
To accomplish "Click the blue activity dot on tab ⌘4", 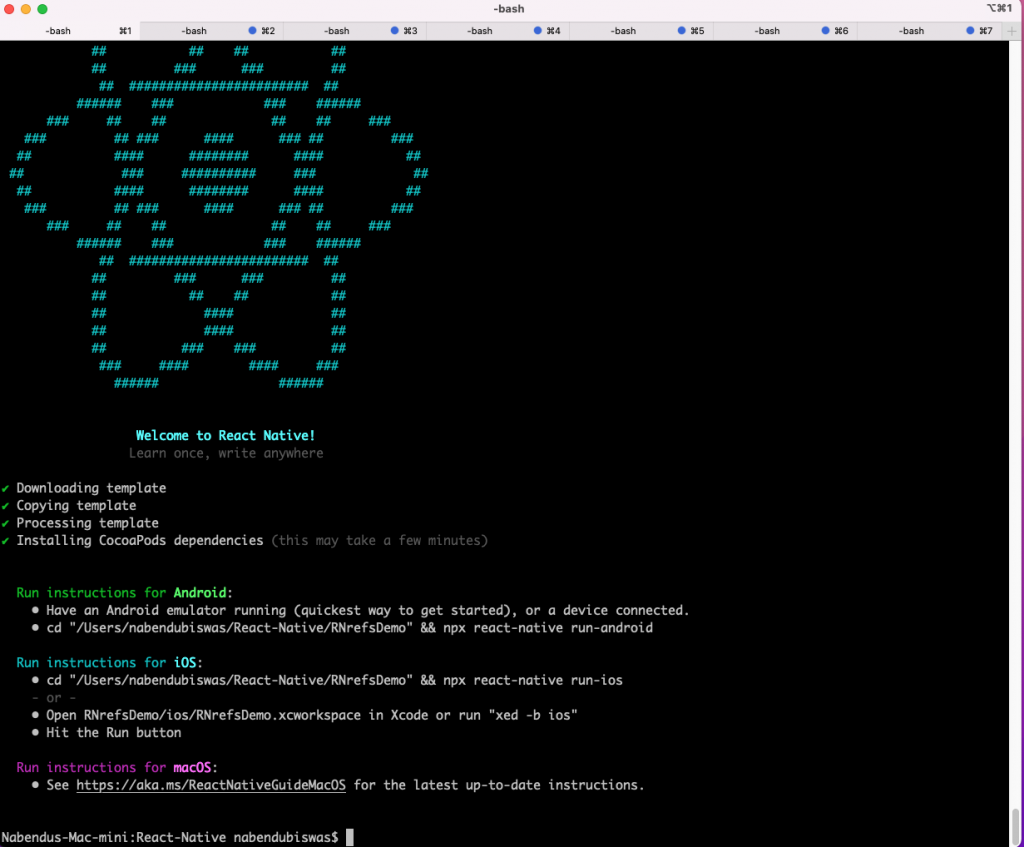I will [537, 31].
